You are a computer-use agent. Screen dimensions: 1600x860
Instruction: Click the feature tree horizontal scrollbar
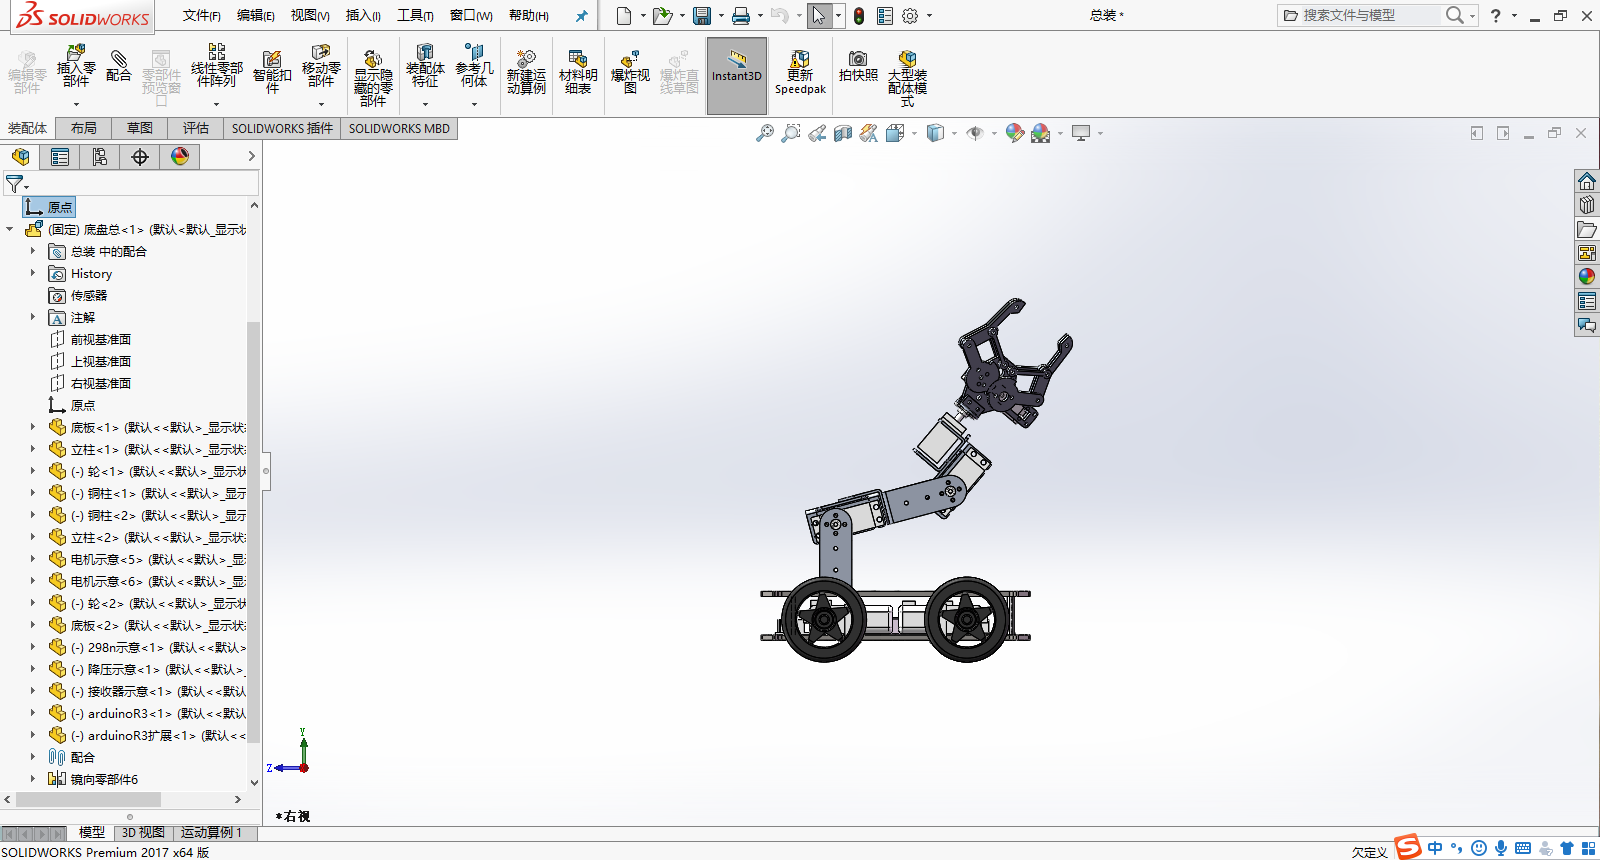coord(88,799)
